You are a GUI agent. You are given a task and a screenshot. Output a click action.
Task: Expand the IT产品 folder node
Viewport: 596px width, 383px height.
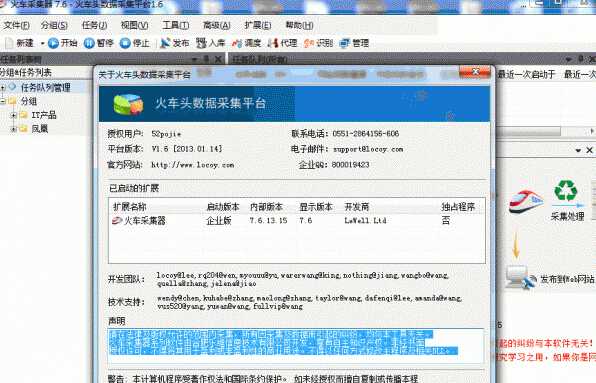coord(14,115)
